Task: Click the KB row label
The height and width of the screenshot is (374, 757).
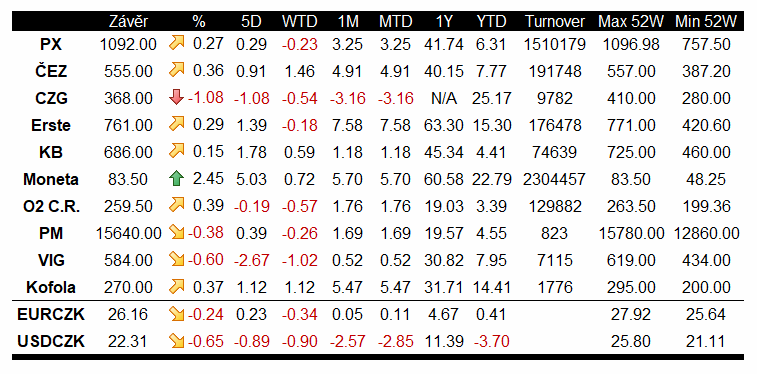Action: pyautogui.click(x=51, y=153)
